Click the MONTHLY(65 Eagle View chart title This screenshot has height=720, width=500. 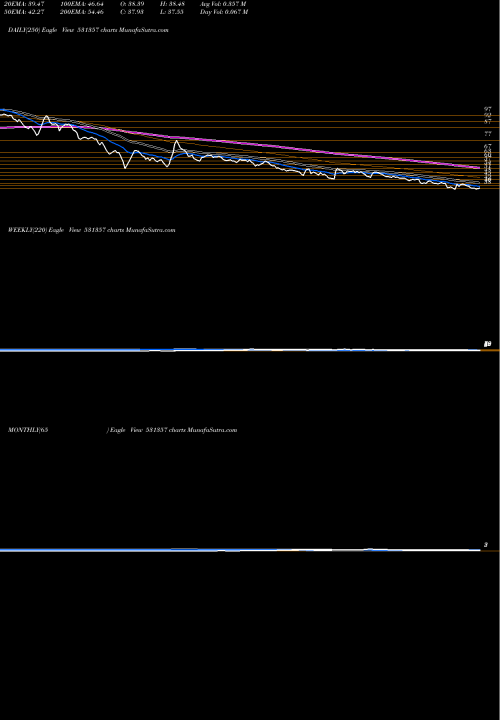coord(122,430)
